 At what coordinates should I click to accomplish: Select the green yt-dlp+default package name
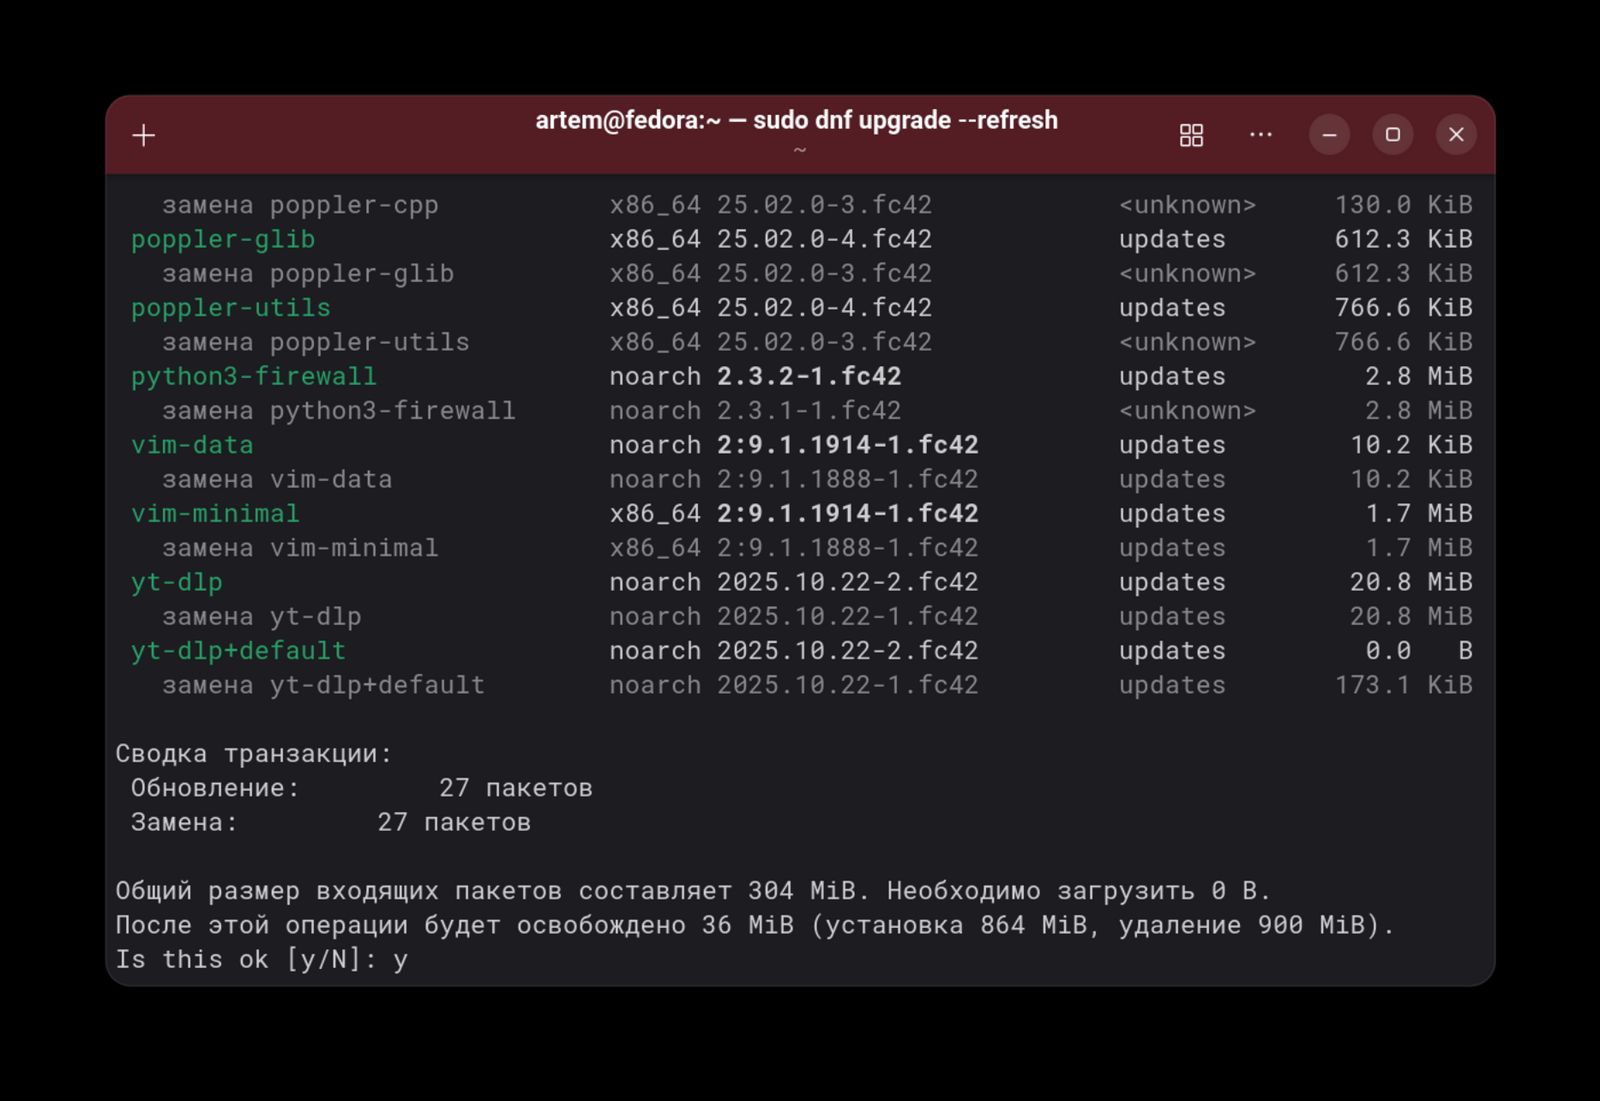tap(238, 651)
